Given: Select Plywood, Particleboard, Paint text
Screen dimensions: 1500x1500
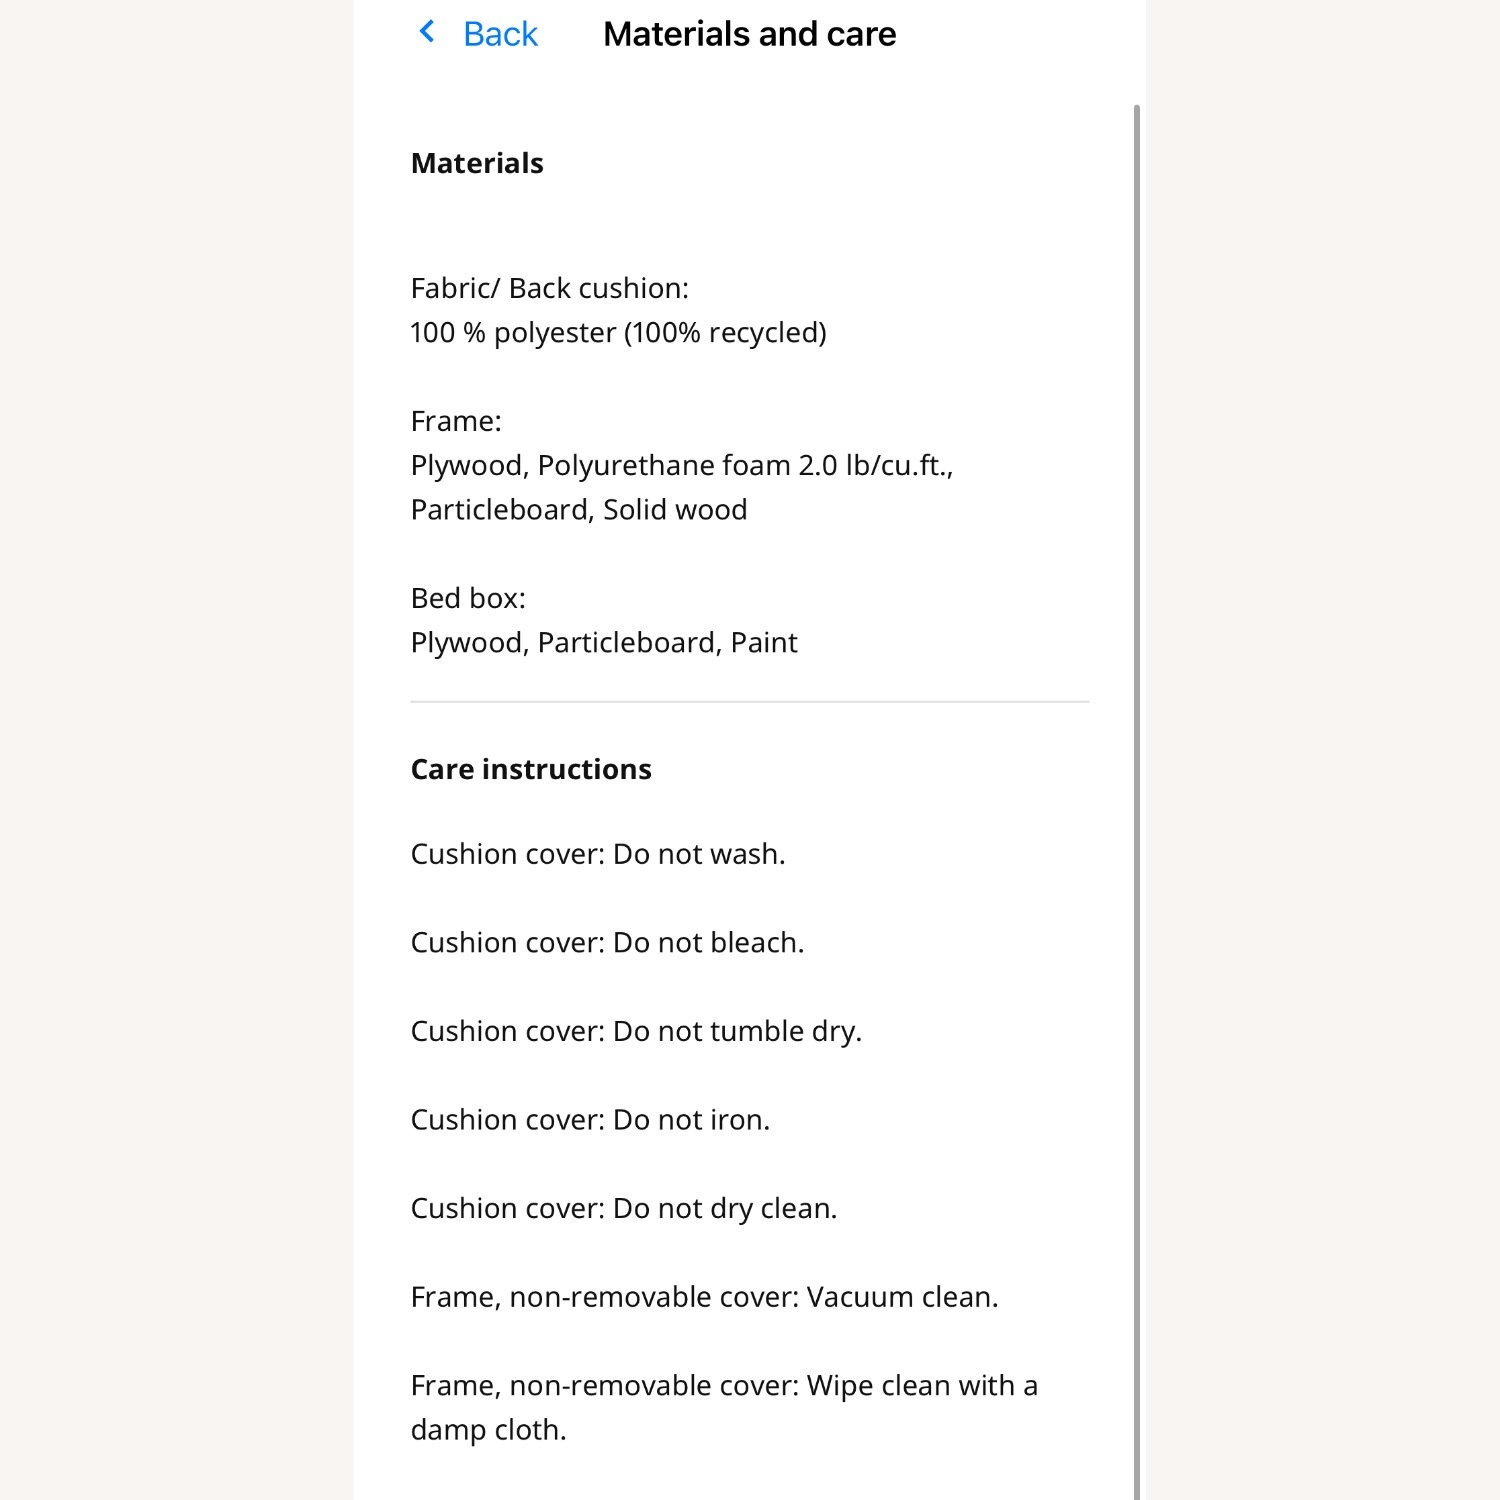Looking at the screenshot, I should pos(604,642).
